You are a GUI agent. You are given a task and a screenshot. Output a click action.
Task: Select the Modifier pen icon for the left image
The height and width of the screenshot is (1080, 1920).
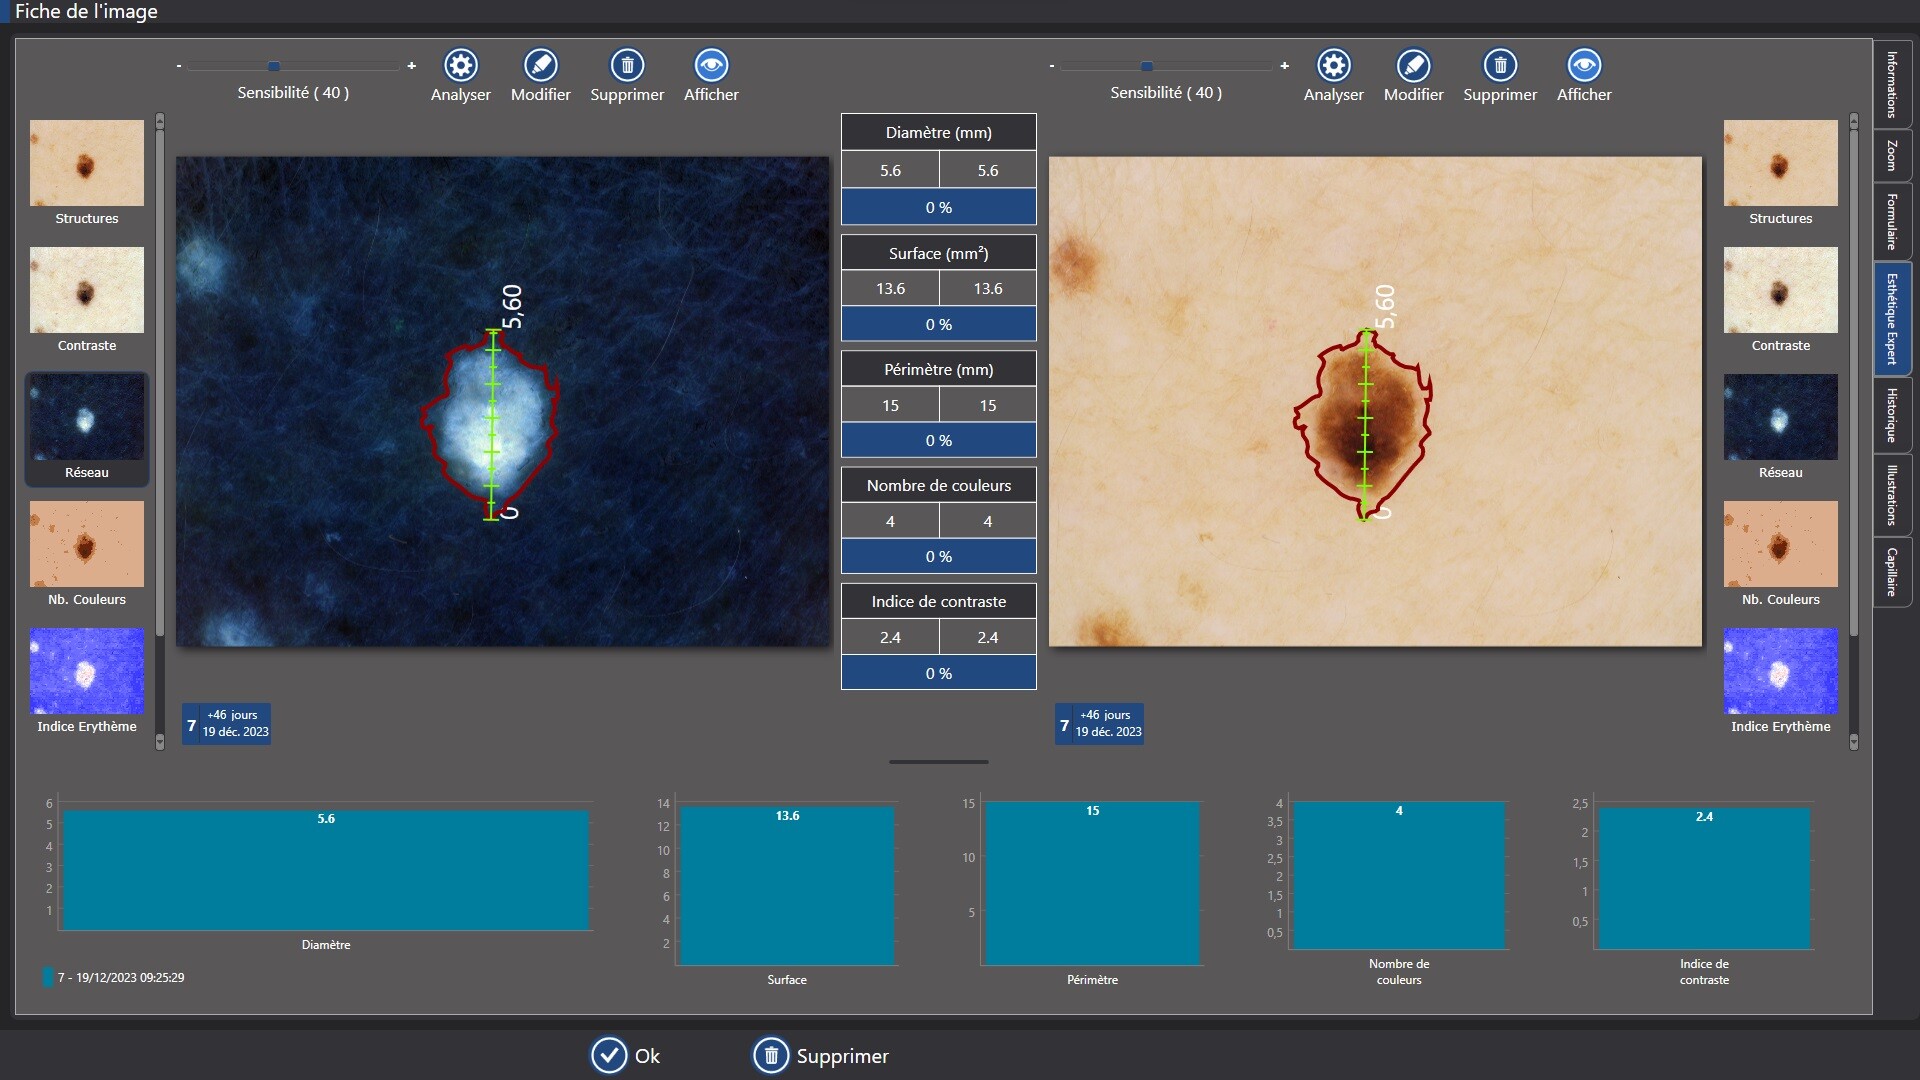coord(540,64)
